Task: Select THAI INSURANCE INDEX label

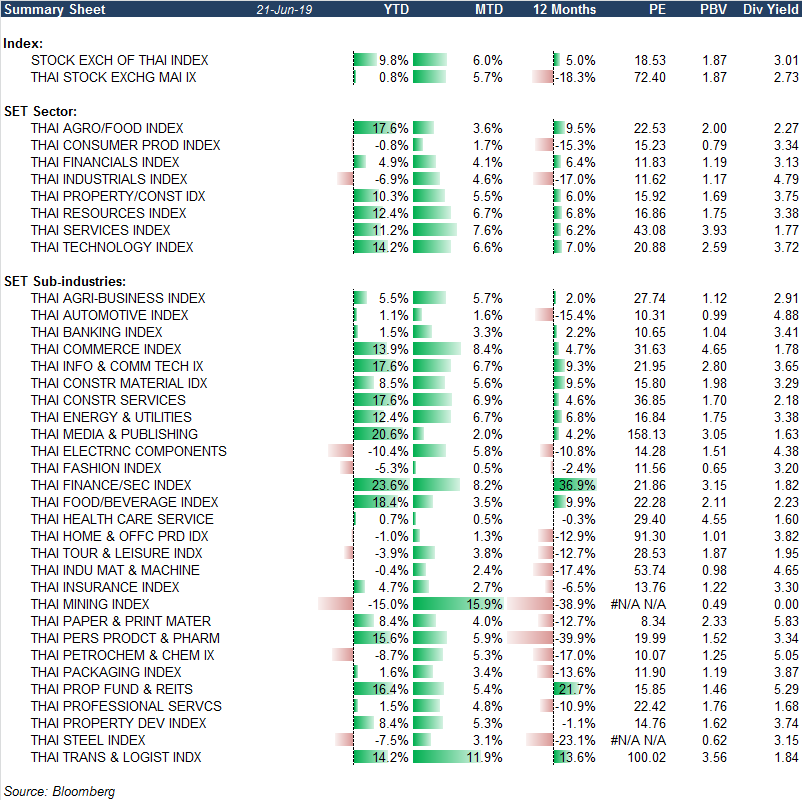Action: pyautogui.click(x=105, y=587)
